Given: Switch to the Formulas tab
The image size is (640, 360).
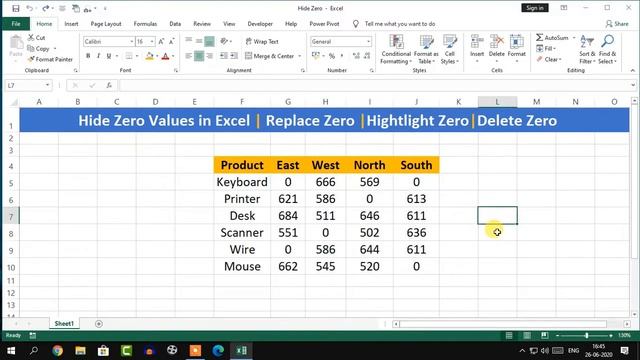Looking at the screenshot, I should pos(145,24).
